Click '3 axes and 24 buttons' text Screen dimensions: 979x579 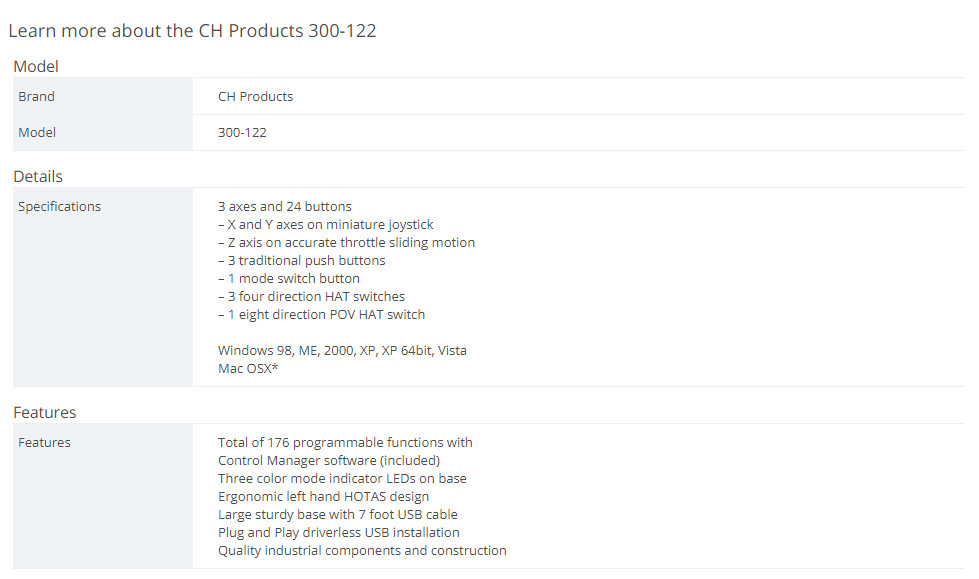[x=285, y=206]
